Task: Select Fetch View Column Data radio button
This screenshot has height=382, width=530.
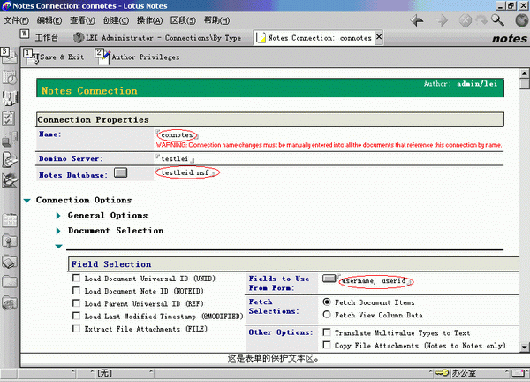Action: [327, 314]
